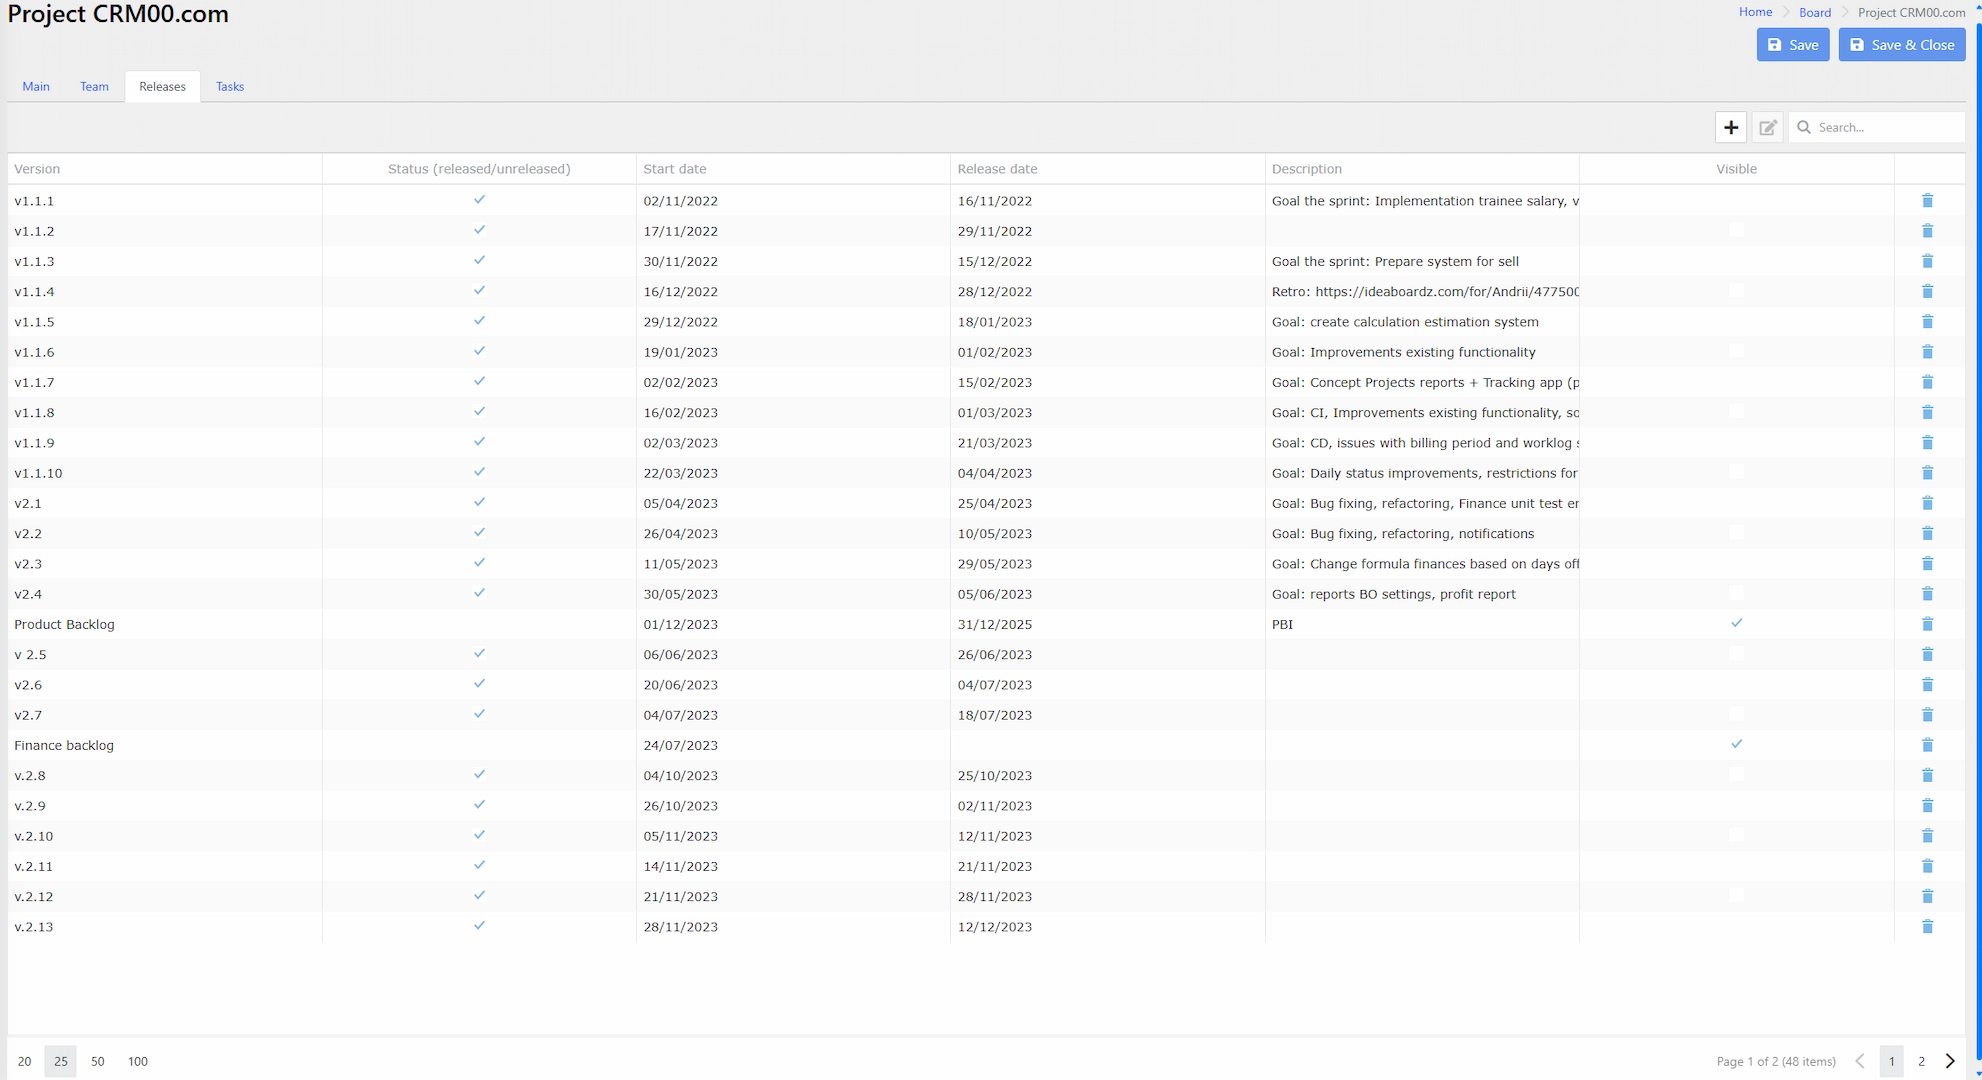
Task: Delete release v2.4 with trash icon
Action: pyautogui.click(x=1927, y=594)
